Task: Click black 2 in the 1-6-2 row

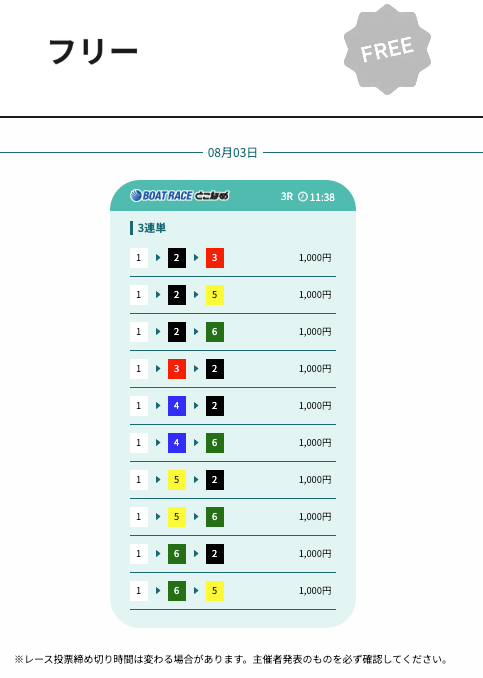Action: click(x=215, y=554)
